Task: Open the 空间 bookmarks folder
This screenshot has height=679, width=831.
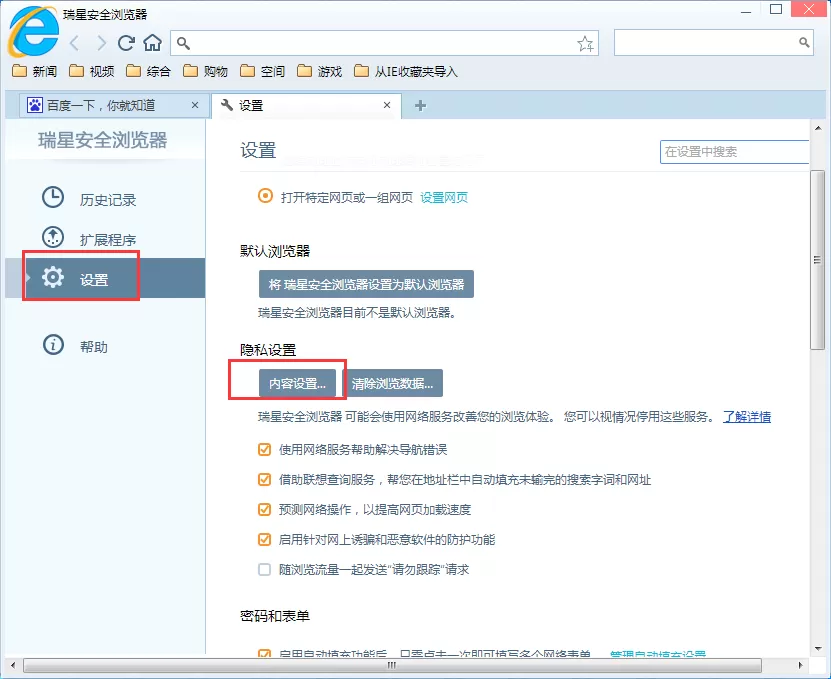Action: click(263, 71)
